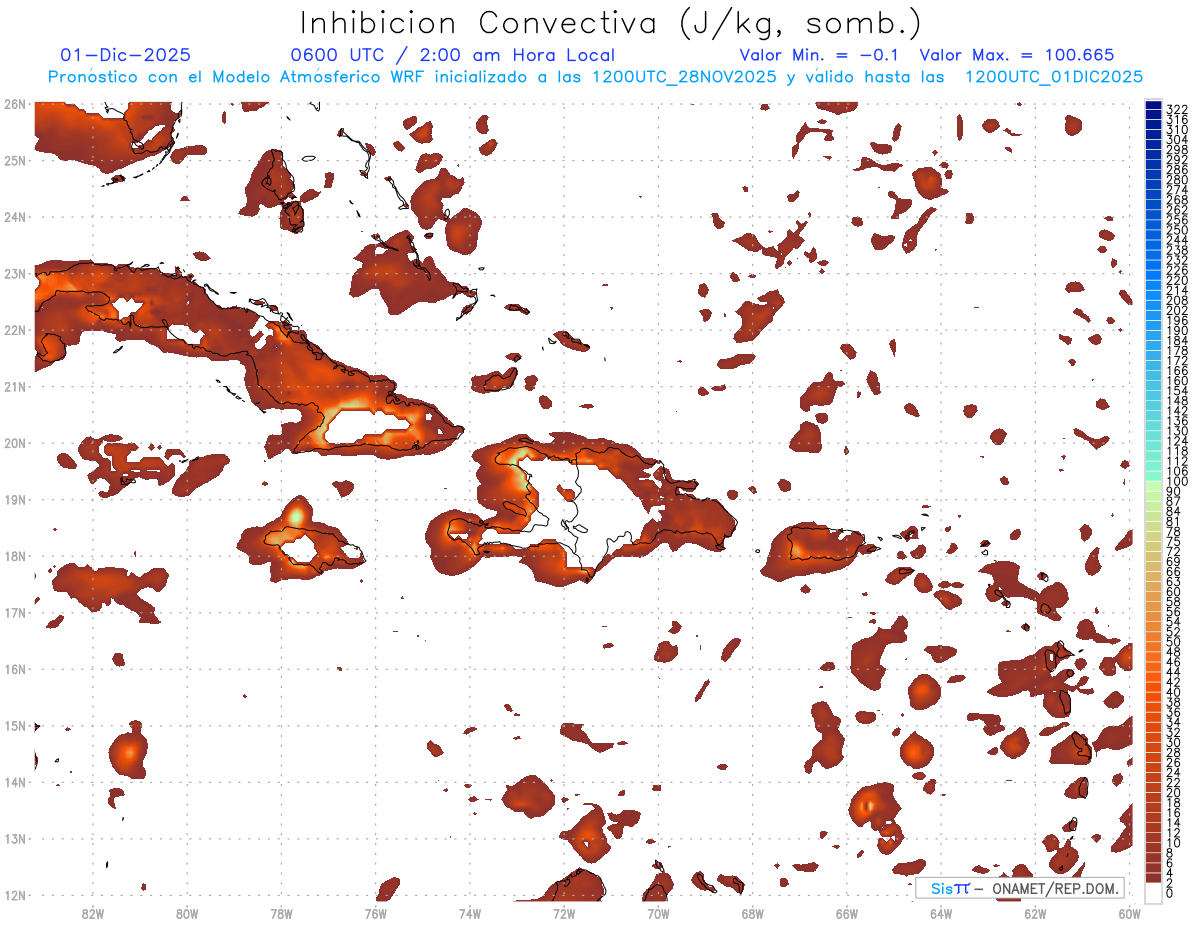The image size is (1200, 927).
Task: Click the colorbar value label "322"
Action: [x=1177, y=108]
